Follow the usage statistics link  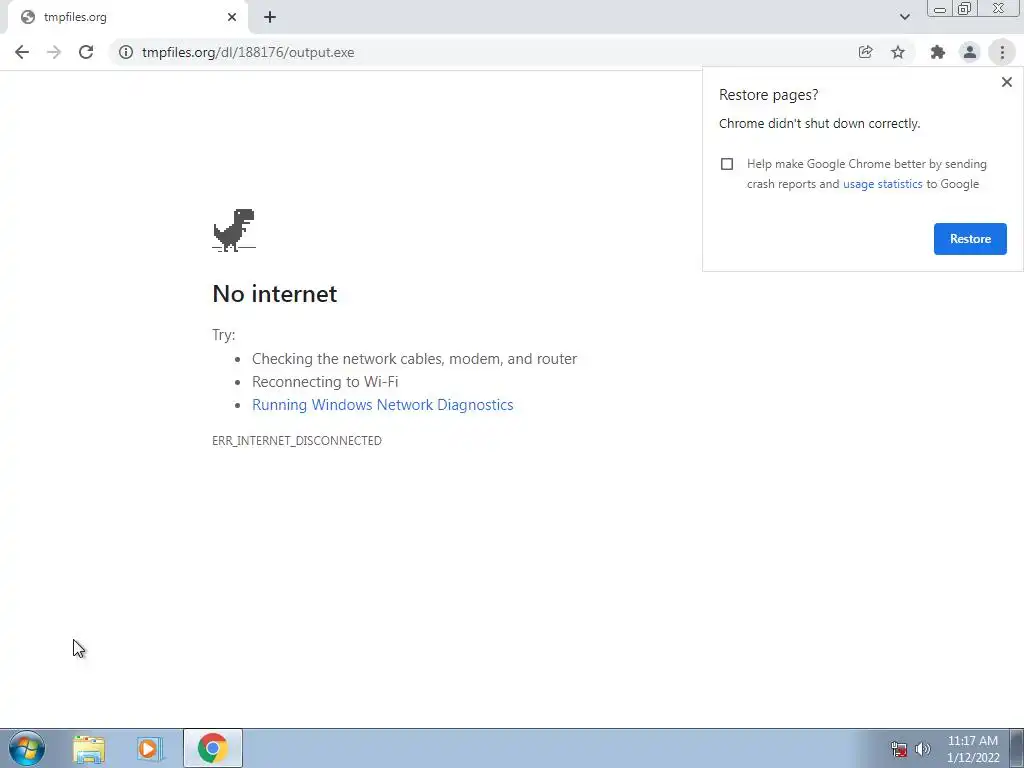(882, 184)
